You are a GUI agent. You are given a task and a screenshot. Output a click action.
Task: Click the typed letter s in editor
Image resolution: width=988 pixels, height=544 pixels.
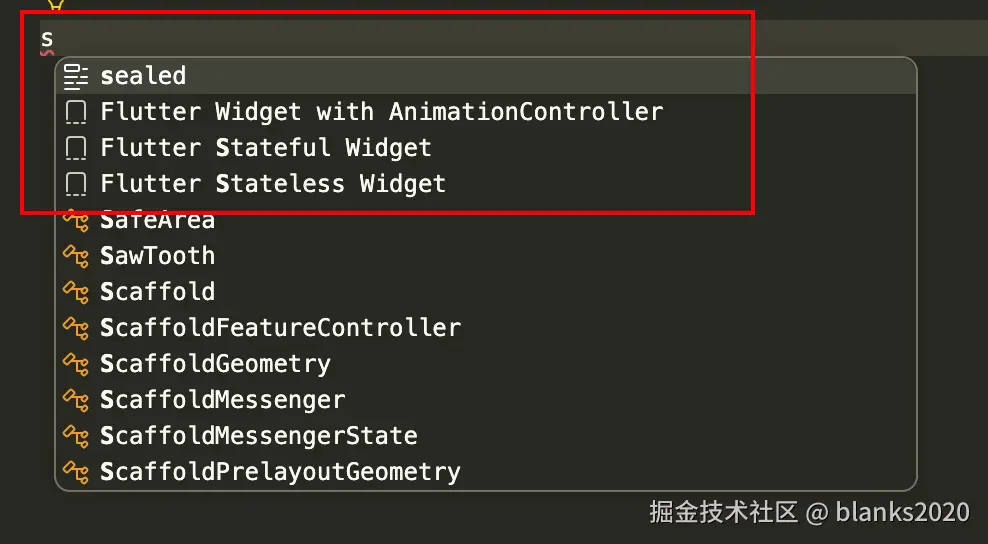(47, 39)
